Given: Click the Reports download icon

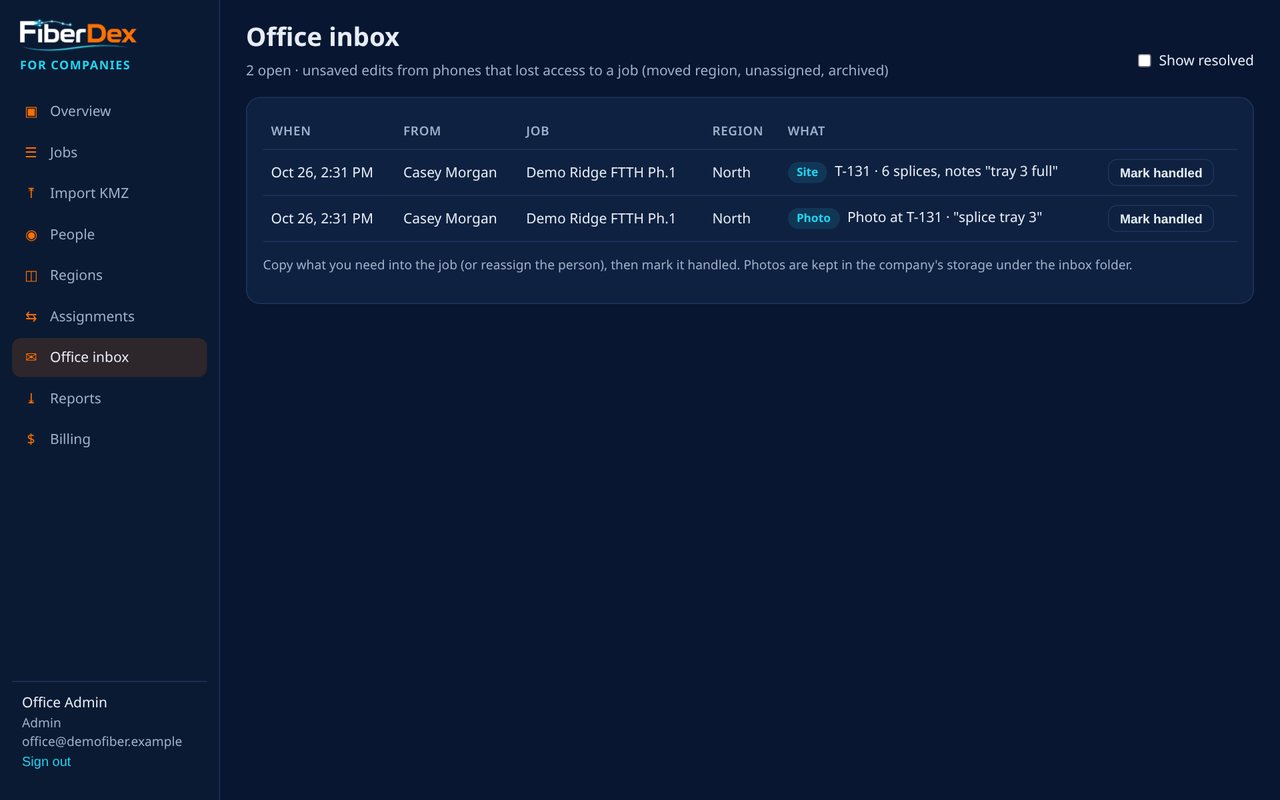Looking at the screenshot, I should coord(31,398).
